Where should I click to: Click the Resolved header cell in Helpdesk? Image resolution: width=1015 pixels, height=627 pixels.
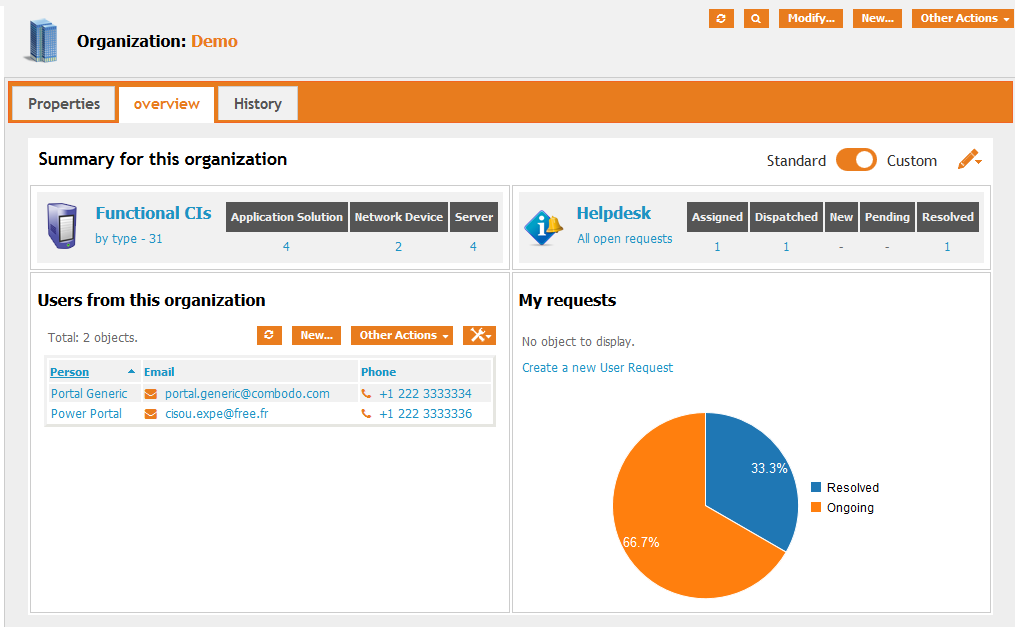948,217
